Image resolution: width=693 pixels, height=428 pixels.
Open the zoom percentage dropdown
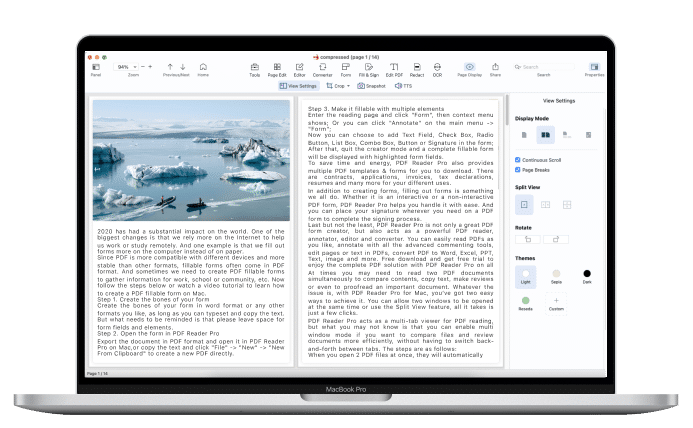pyautogui.click(x=126, y=67)
